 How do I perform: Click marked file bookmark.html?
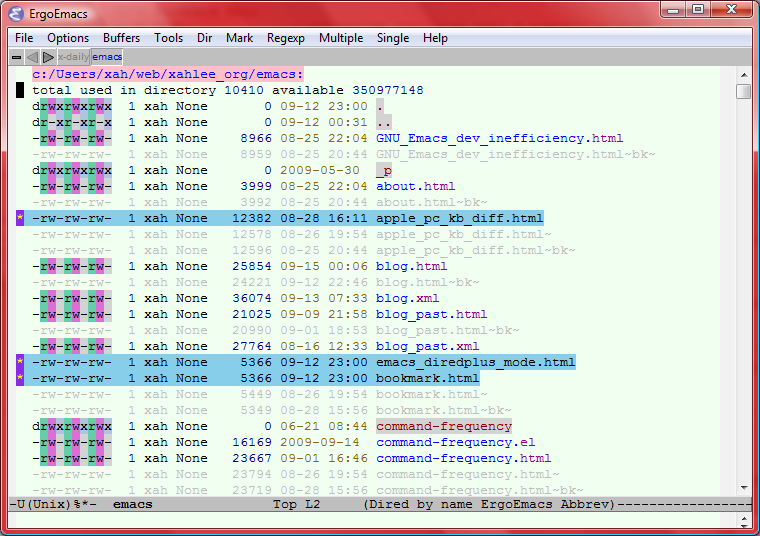coord(428,378)
